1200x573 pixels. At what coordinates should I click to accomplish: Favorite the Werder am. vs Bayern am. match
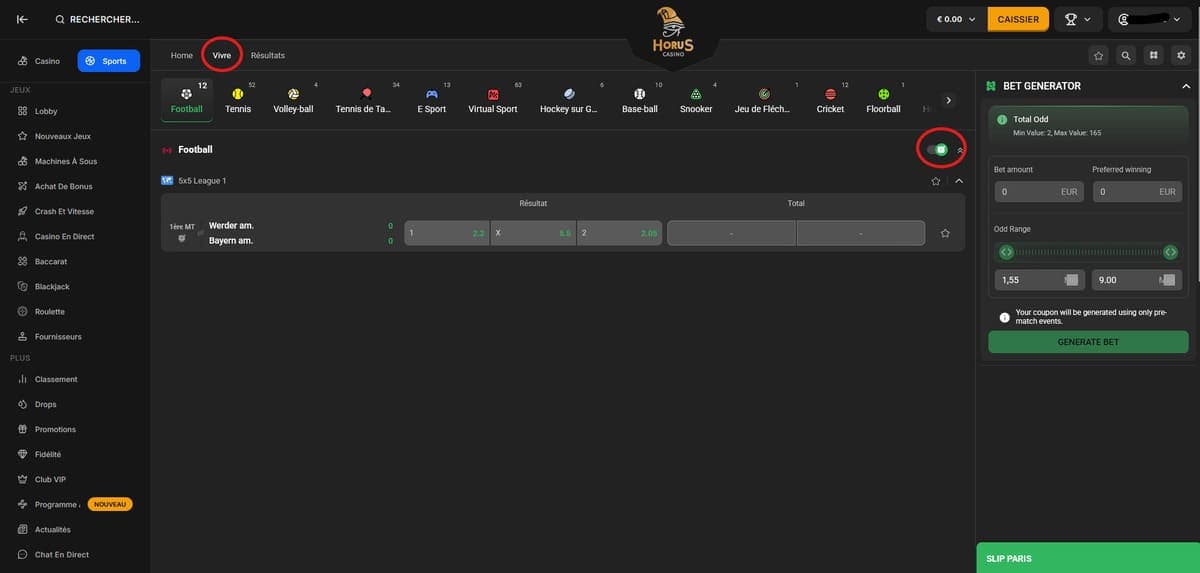point(945,233)
